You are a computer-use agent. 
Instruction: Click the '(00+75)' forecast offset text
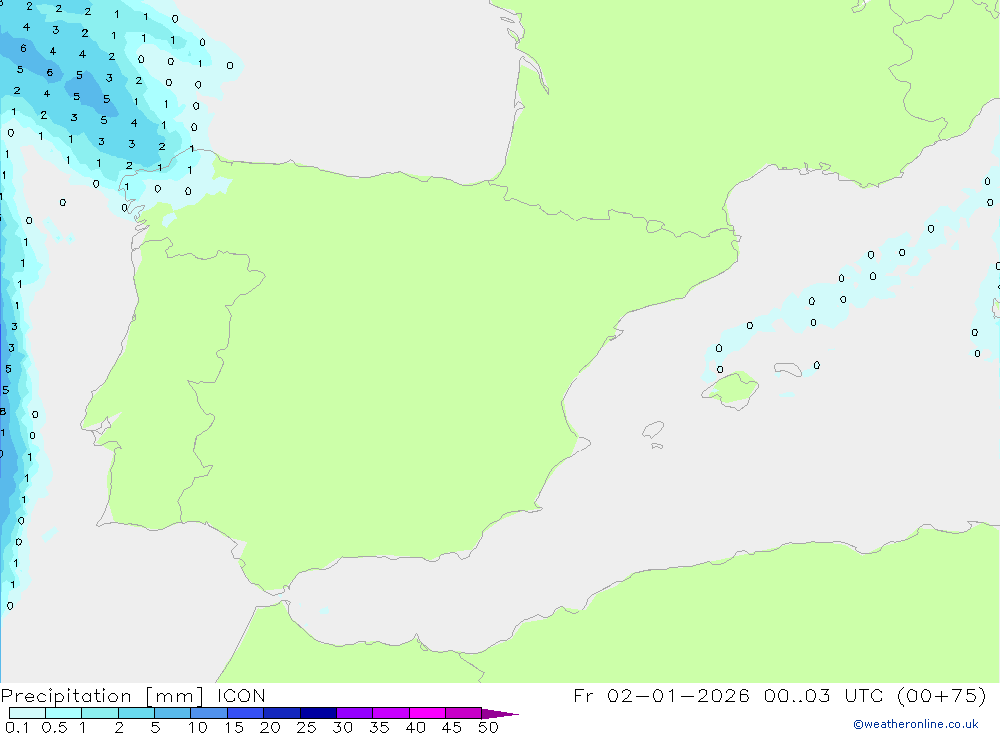pos(942,695)
